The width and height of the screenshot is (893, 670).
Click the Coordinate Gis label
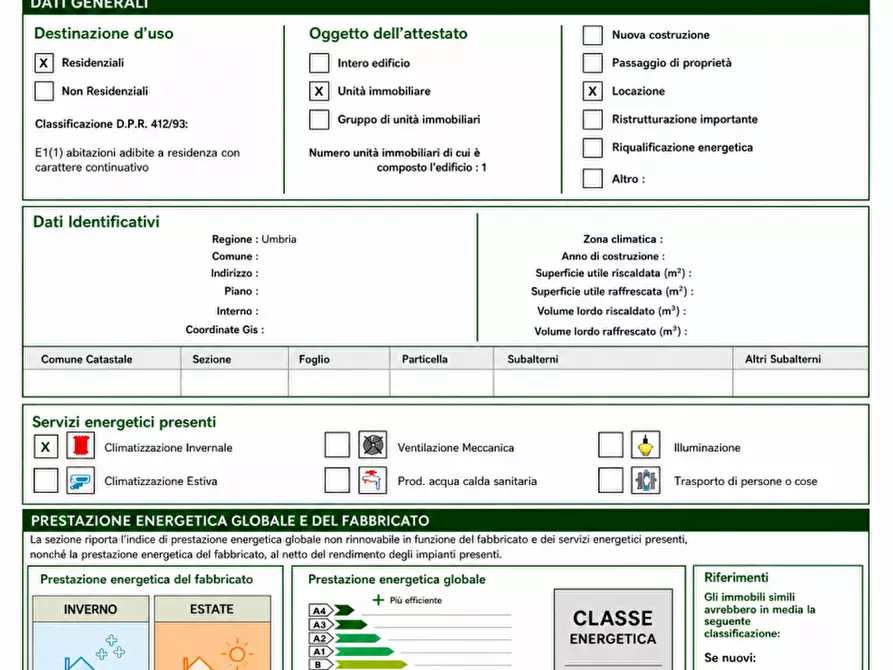[224, 329]
